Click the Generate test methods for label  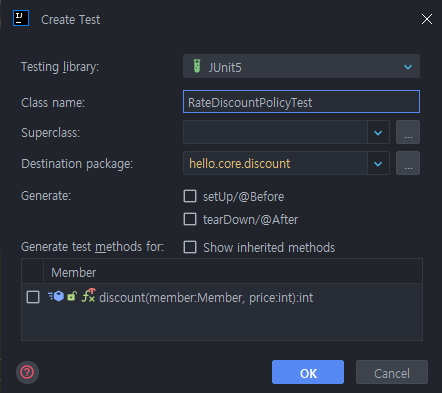coord(93,247)
